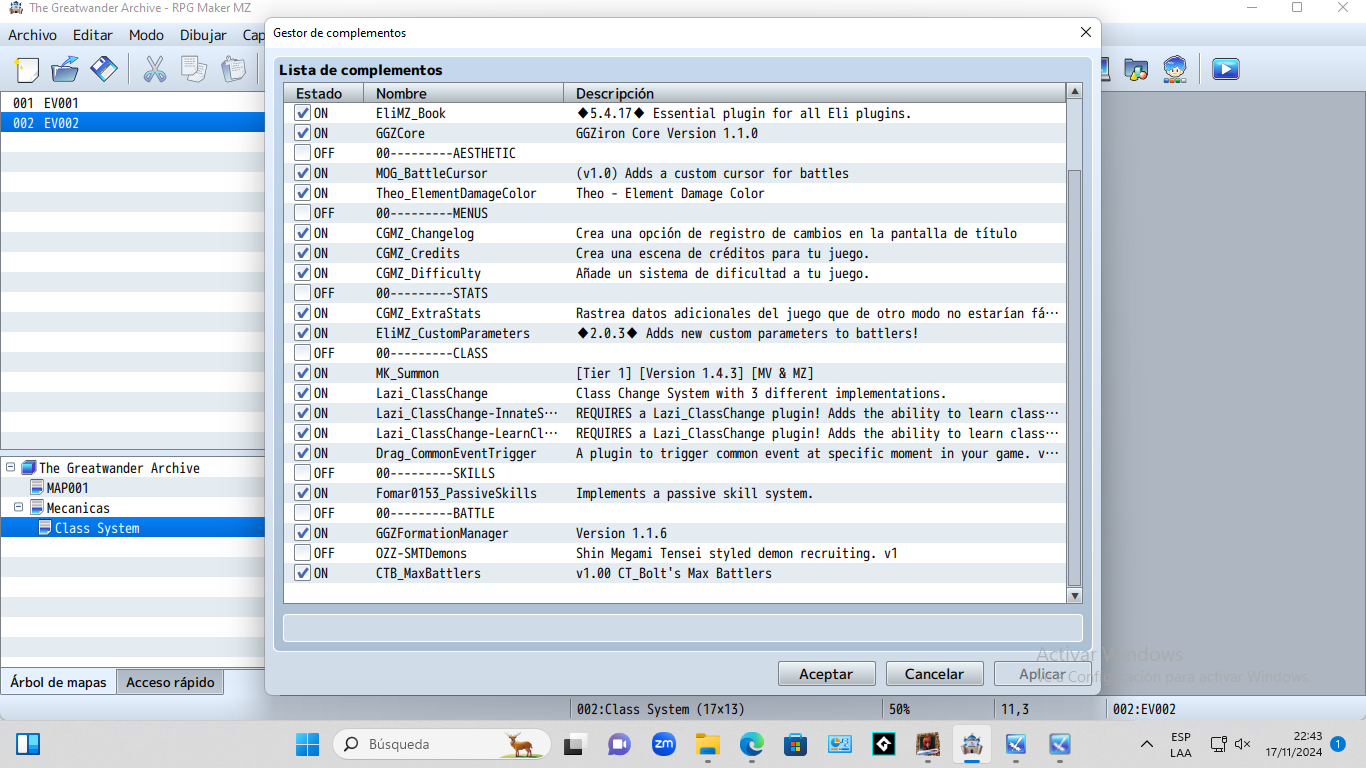
Task: Open the Windows Start menu
Action: 307,744
